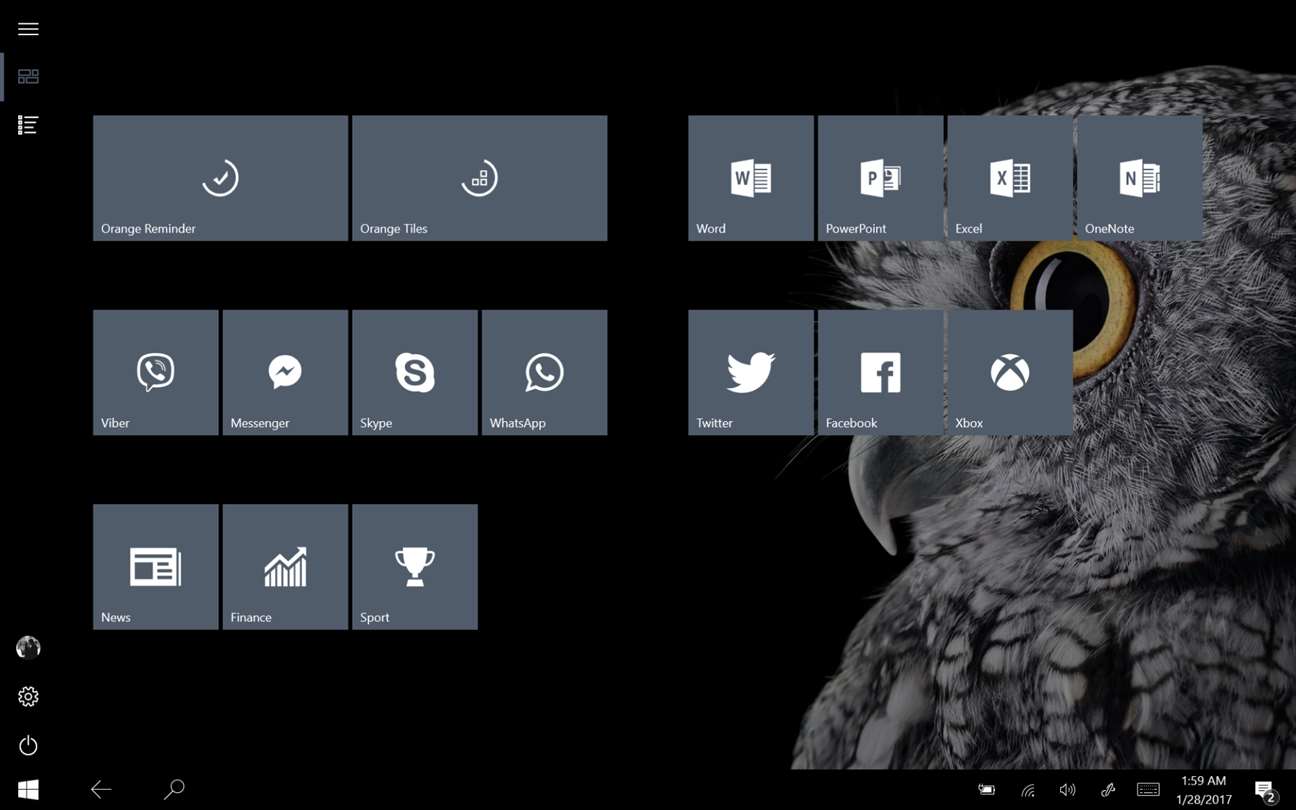Launch Word from the Start tiles

click(750, 178)
